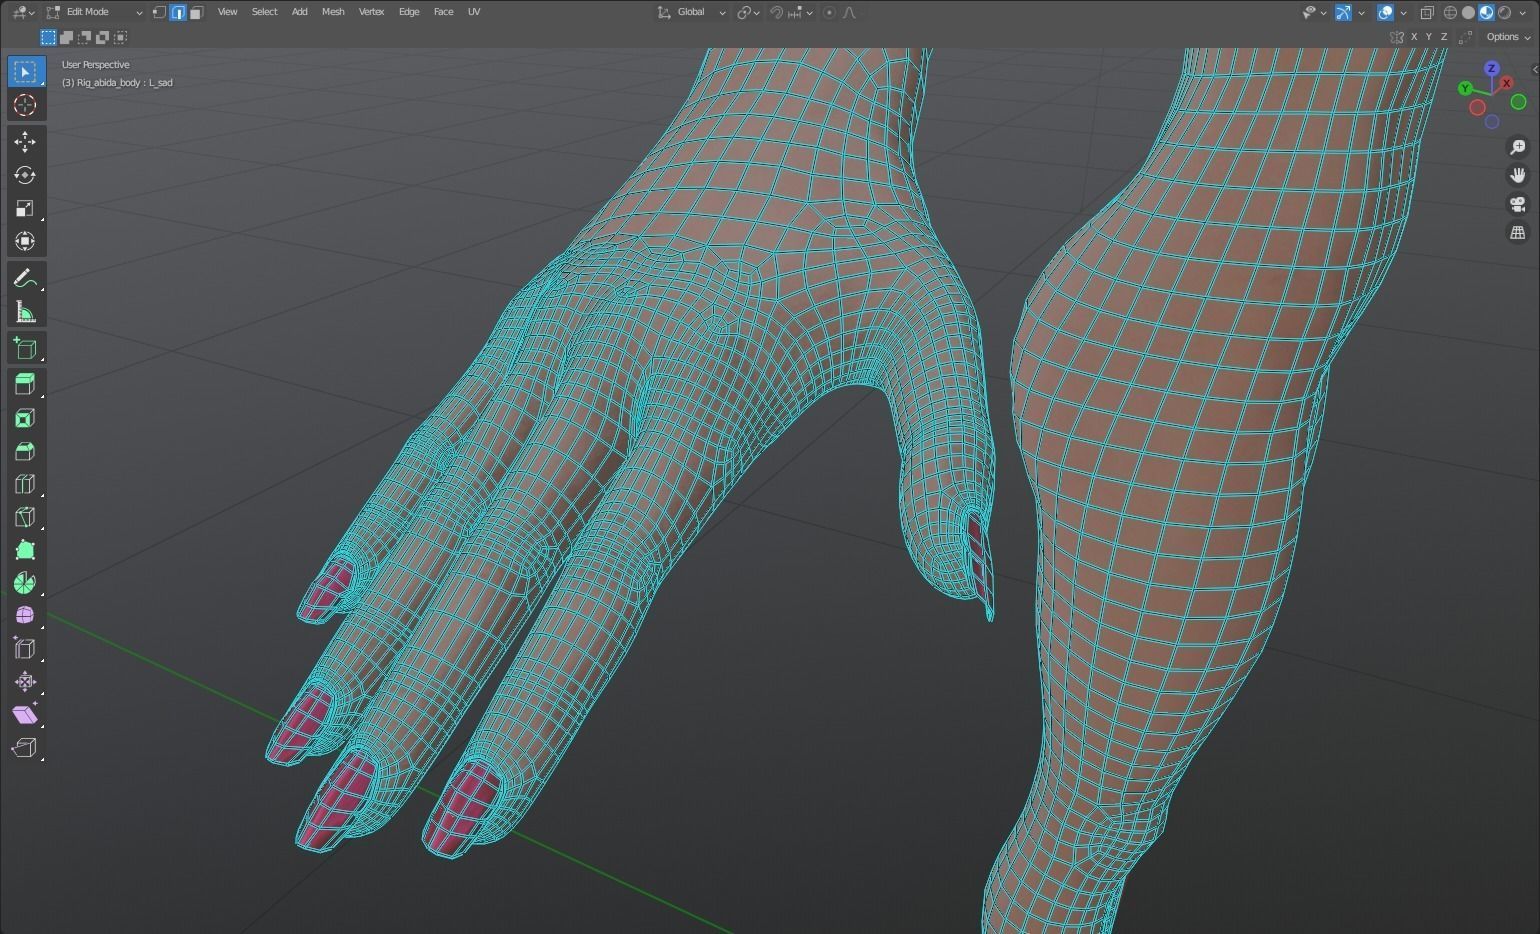
Task: Click the zoom magnifier viewport button
Action: tap(1518, 147)
